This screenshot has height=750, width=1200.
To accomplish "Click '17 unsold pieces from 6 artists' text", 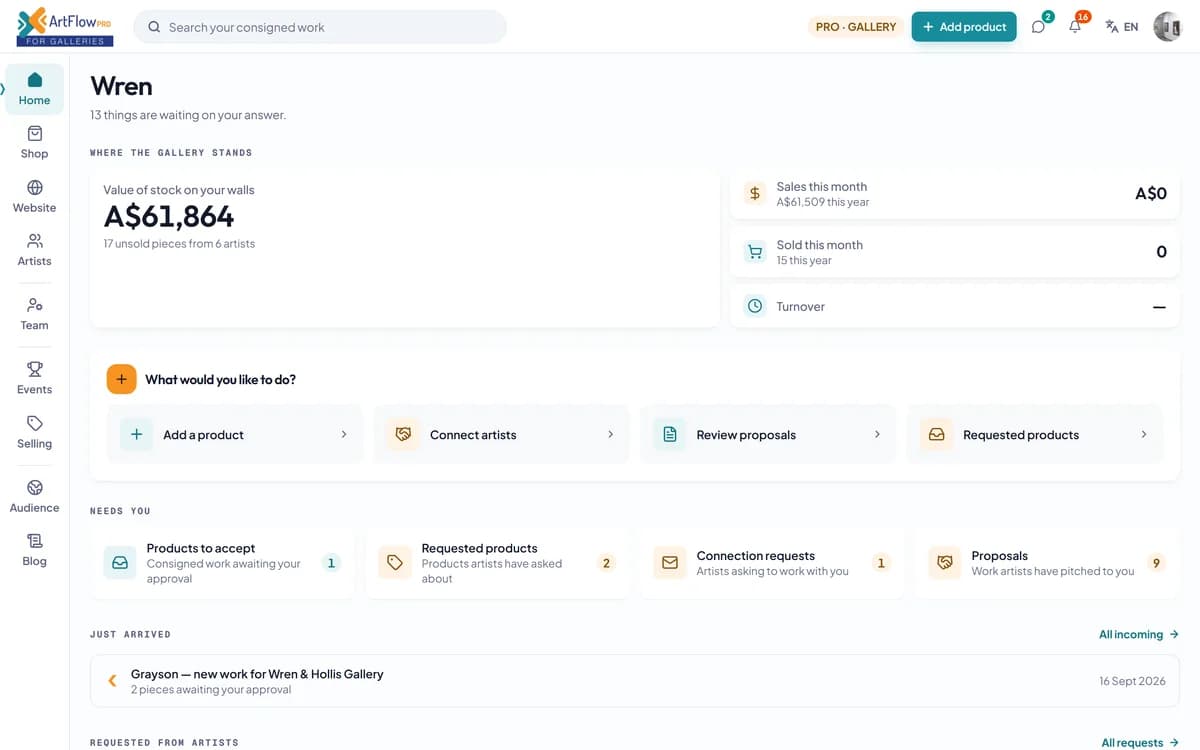I will click(x=179, y=244).
